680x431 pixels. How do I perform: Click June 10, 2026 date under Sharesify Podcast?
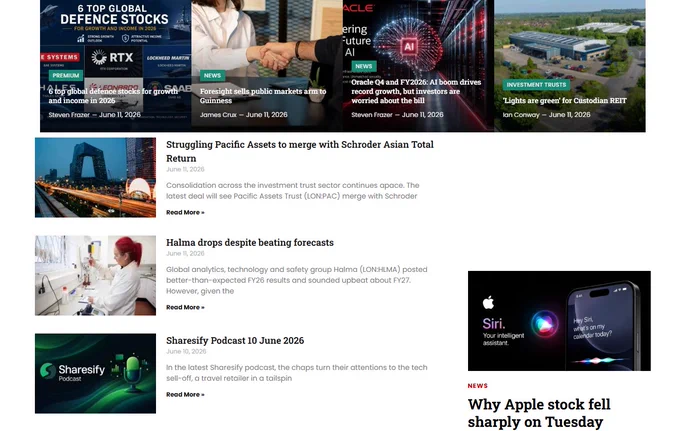[x=186, y=352]
